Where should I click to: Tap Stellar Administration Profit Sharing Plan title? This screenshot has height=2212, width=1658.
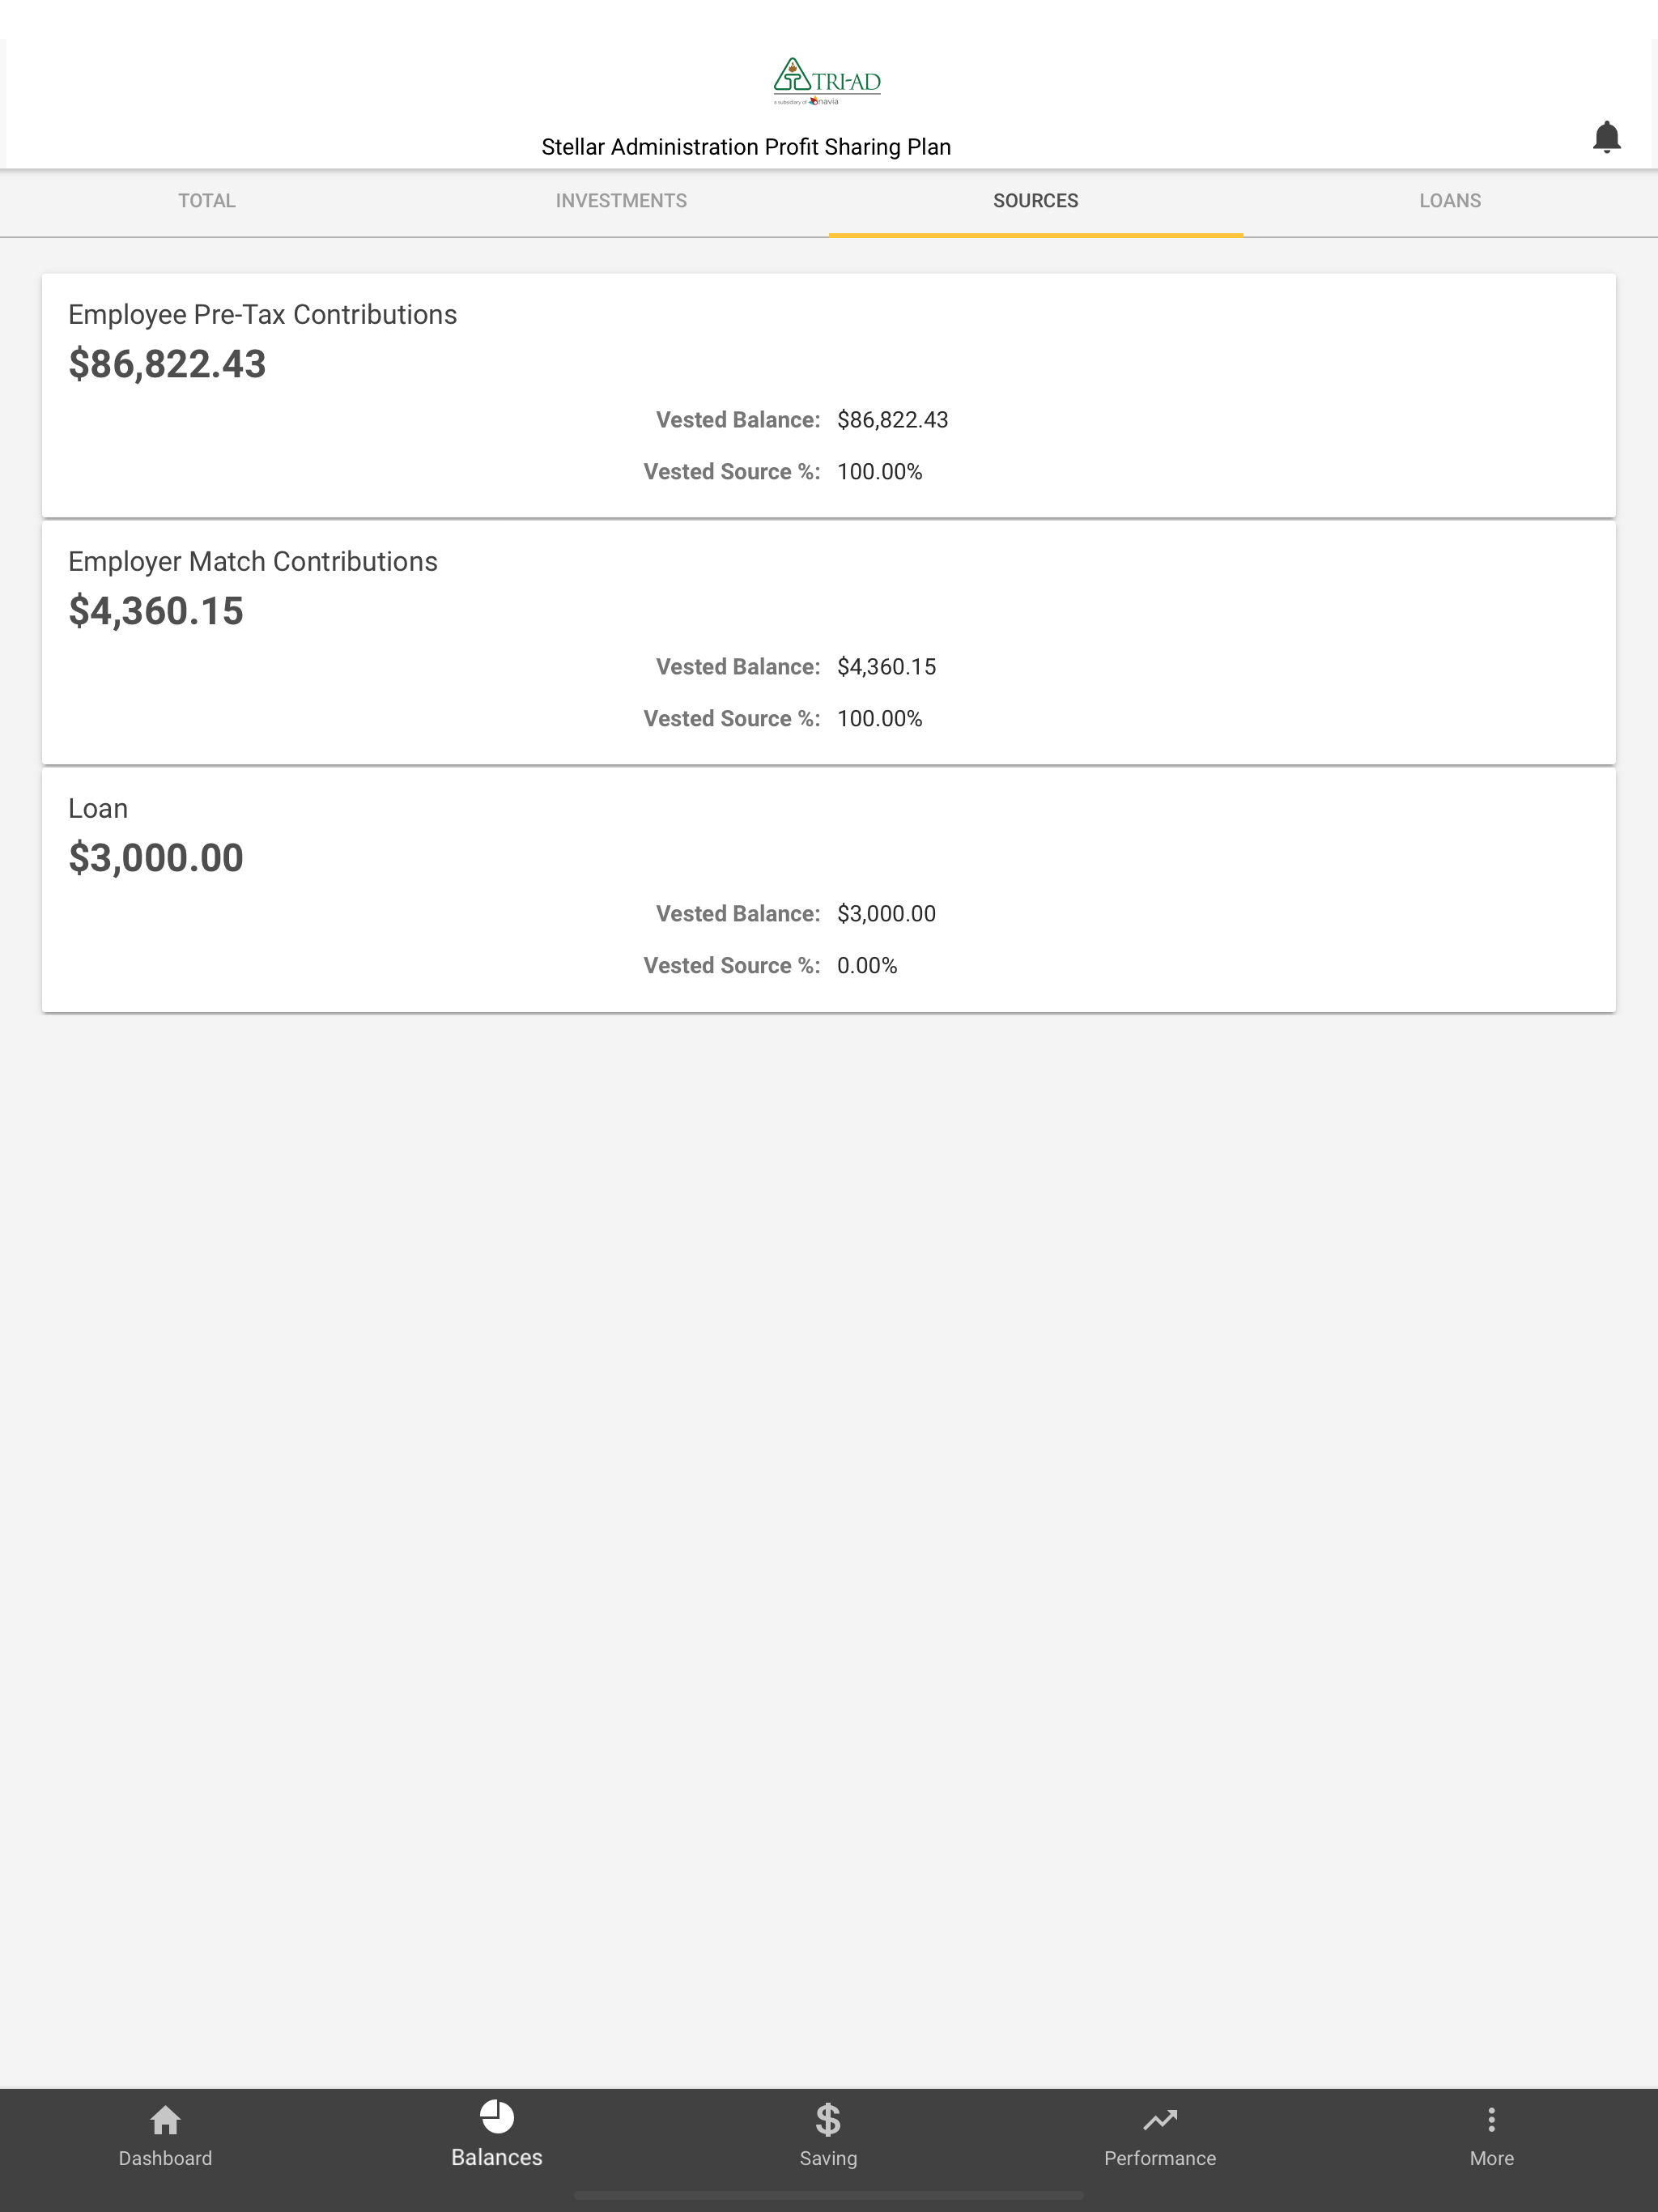[746, 147]
